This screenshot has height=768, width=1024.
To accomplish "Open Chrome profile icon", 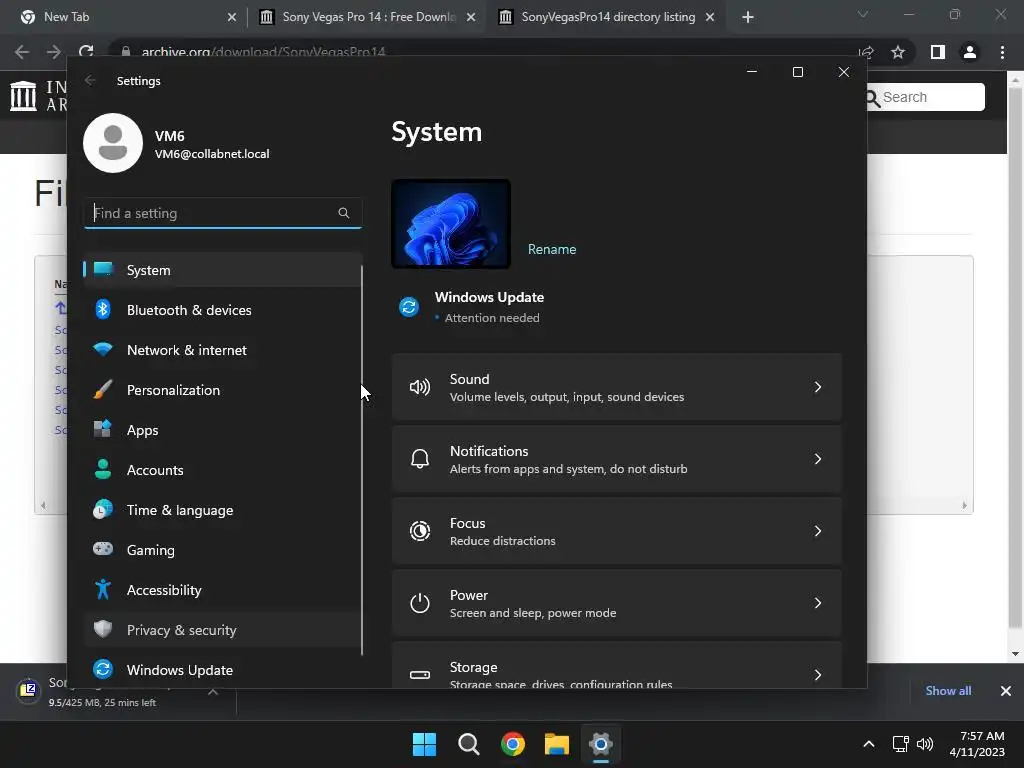I will pyautogui.click(x=970, y=52).
